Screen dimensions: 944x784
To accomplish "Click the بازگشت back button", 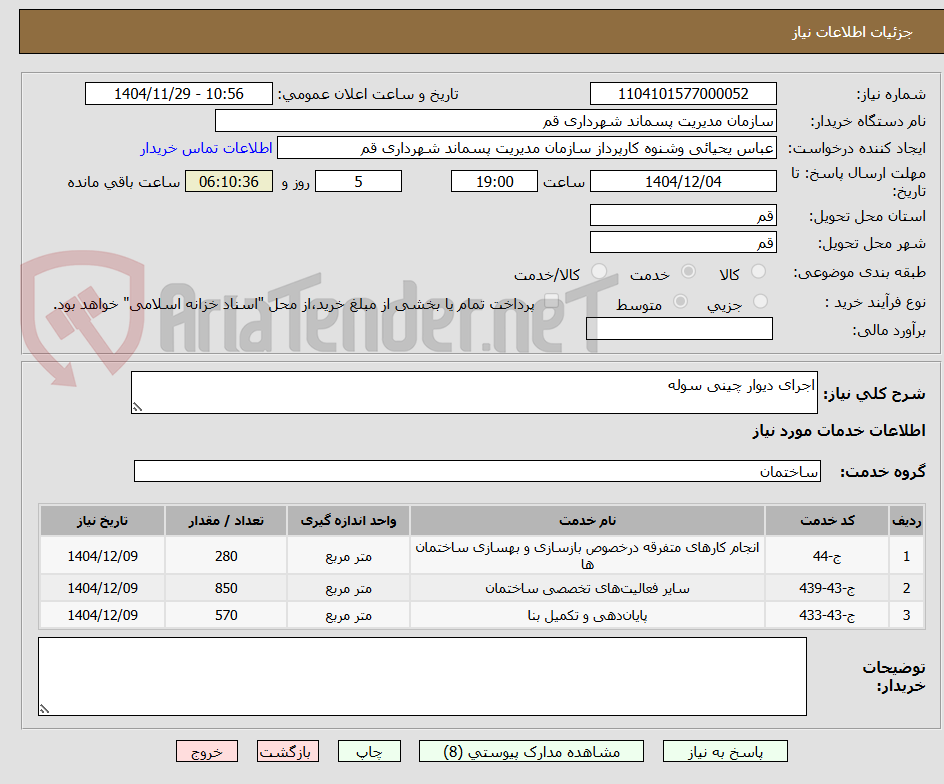I will pyautogui.click(x=288, y=751).
